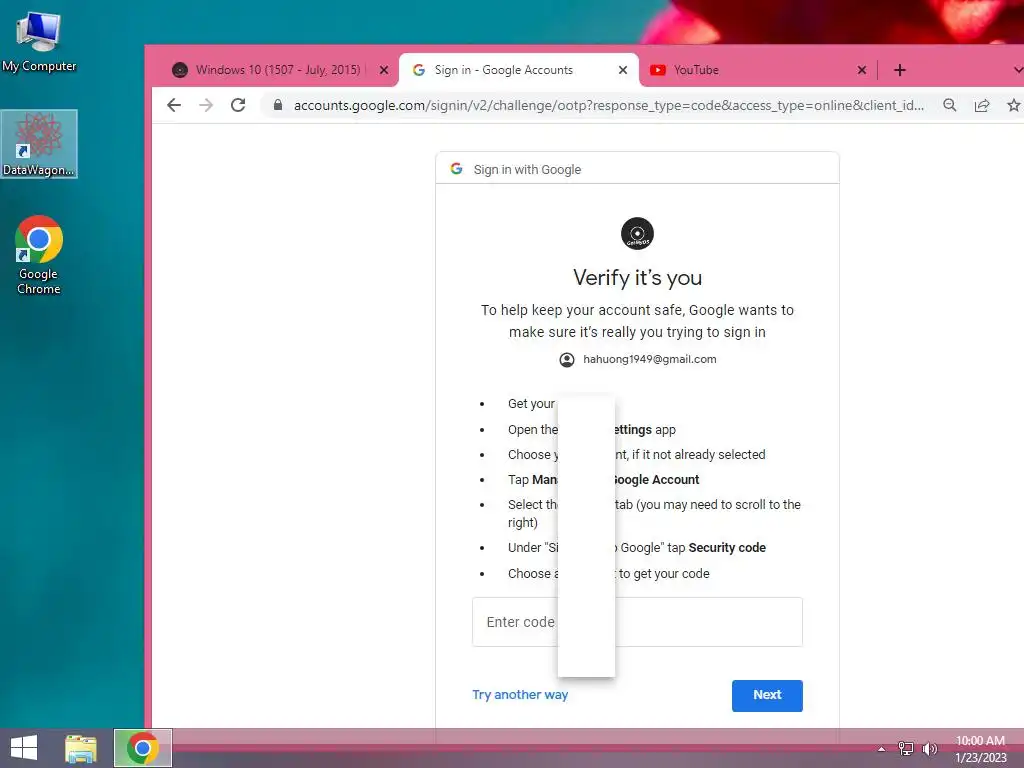This screenshot has width=1024, height=768.
Task: Close the Google Accounts tab
Action: coord(623,70)
